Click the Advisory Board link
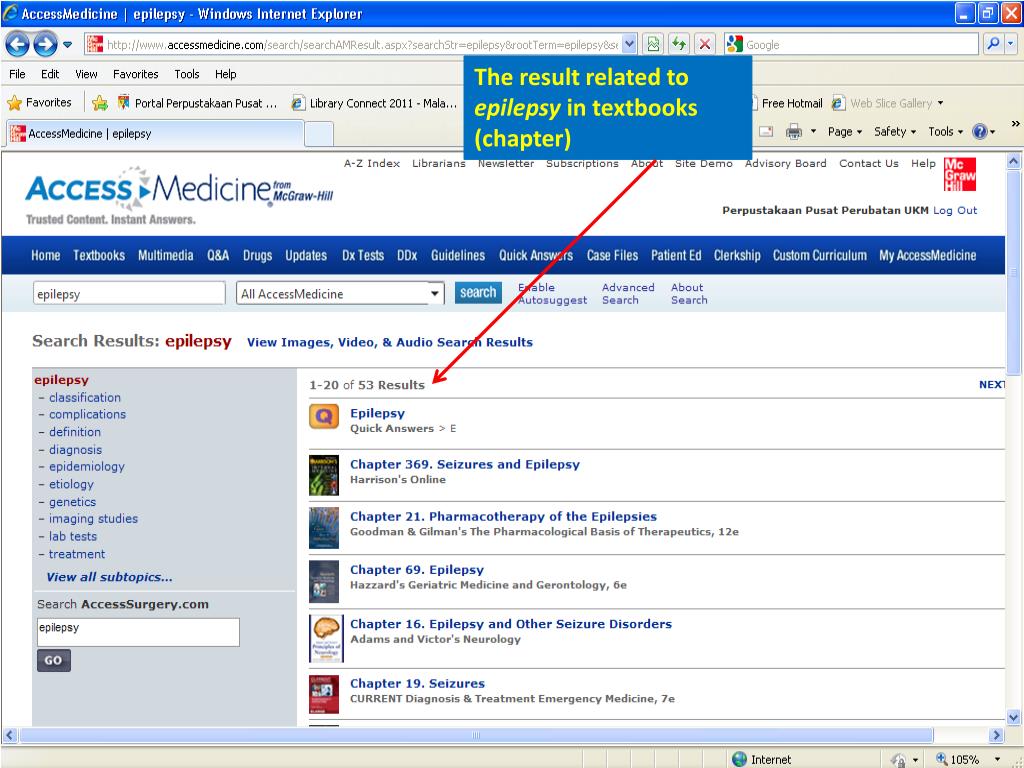The height and width of the screenshot is (768, 1024). coord(786,163)
